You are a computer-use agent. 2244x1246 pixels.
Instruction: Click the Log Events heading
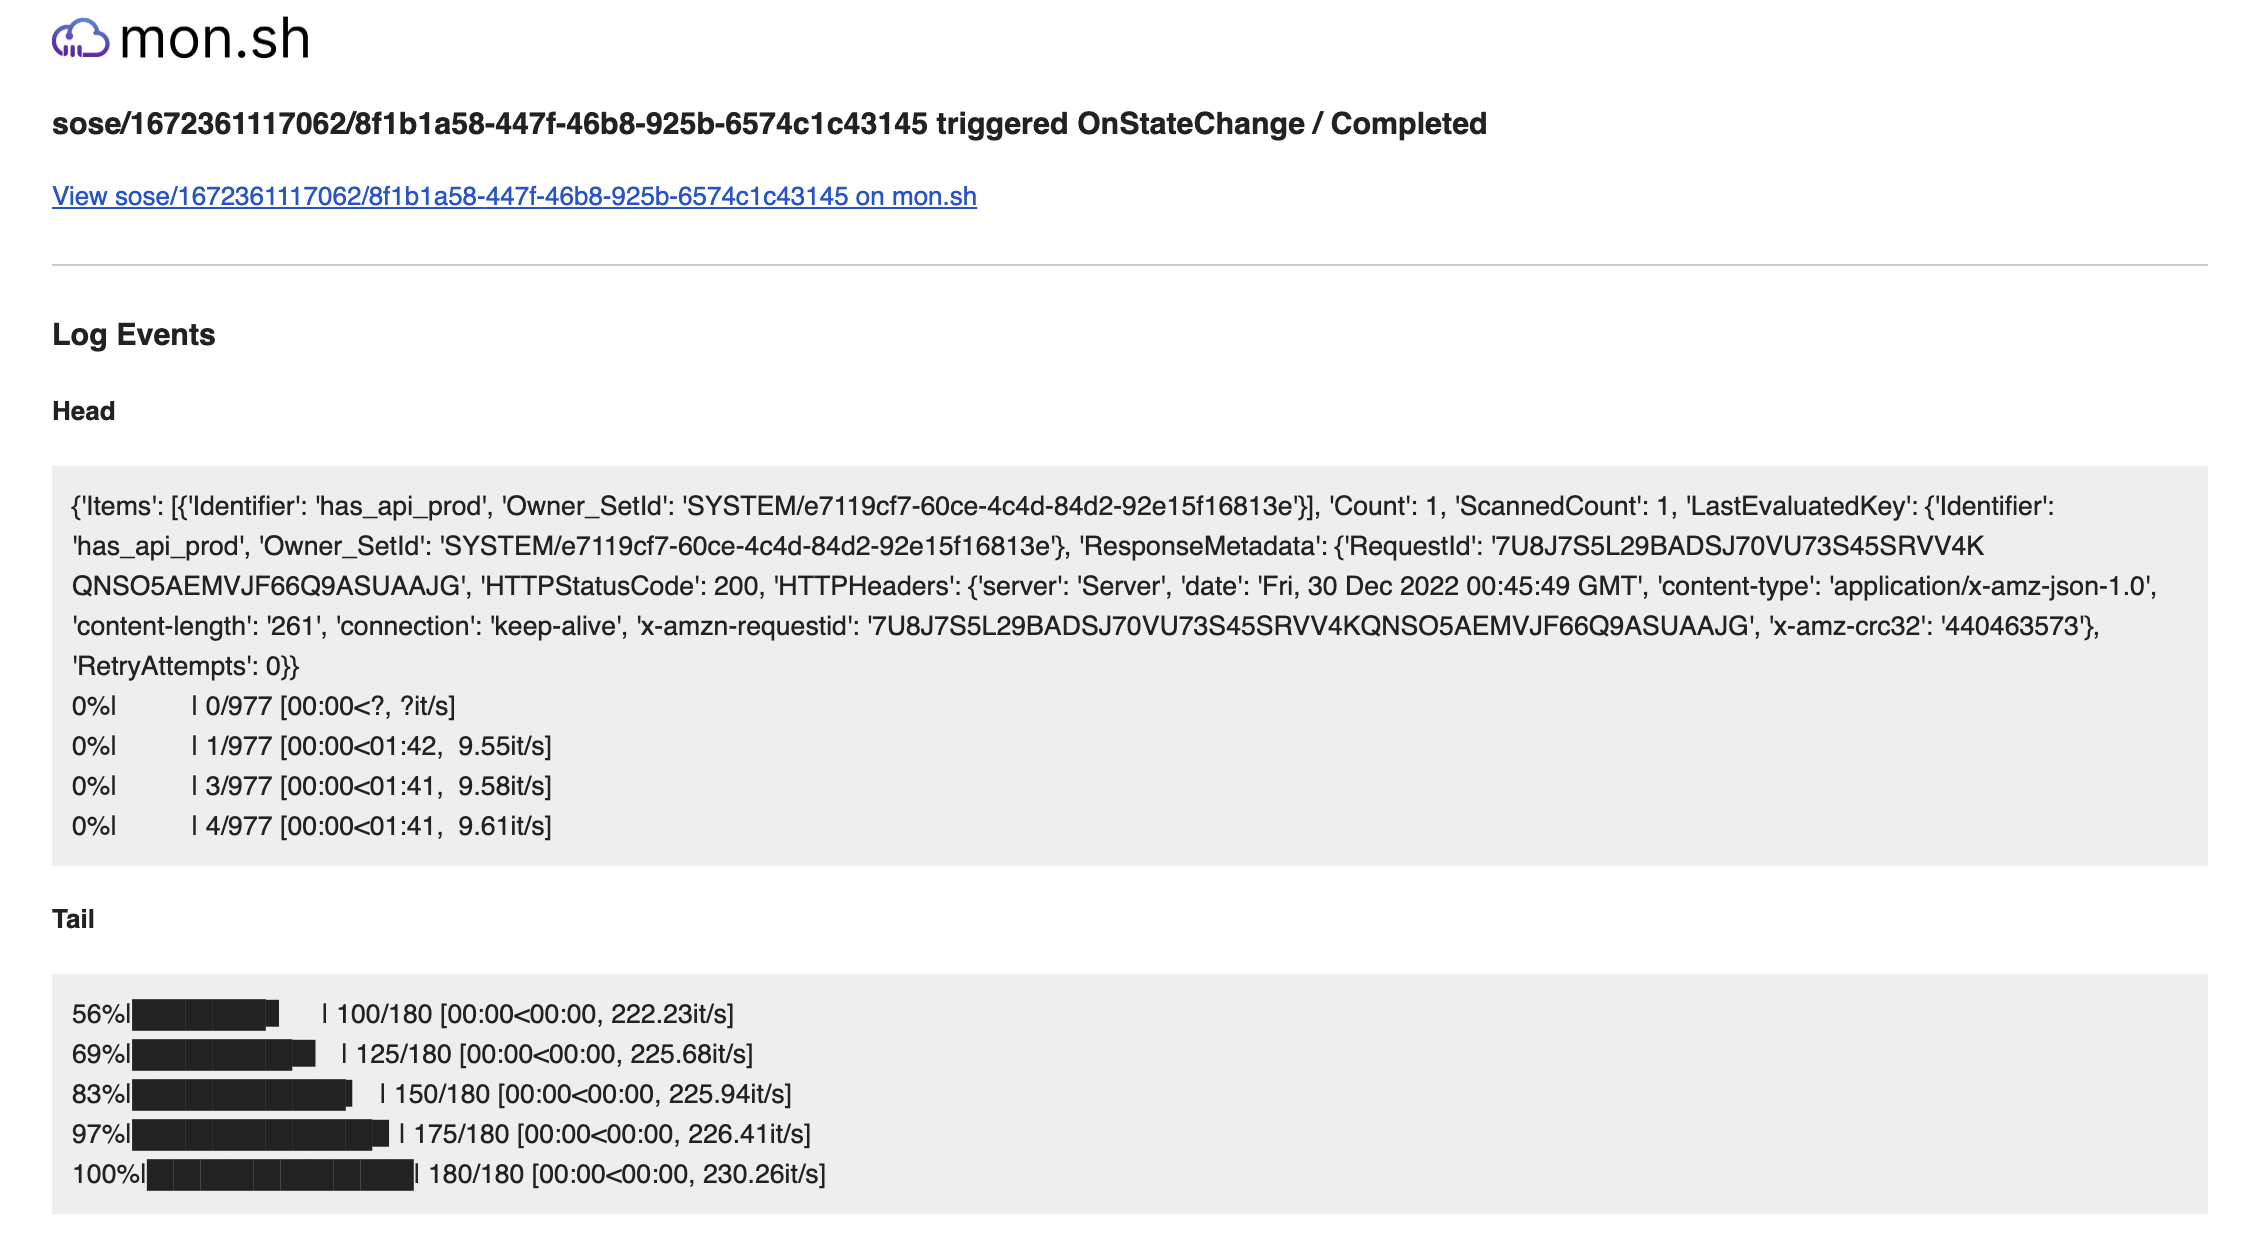[134, 334]
